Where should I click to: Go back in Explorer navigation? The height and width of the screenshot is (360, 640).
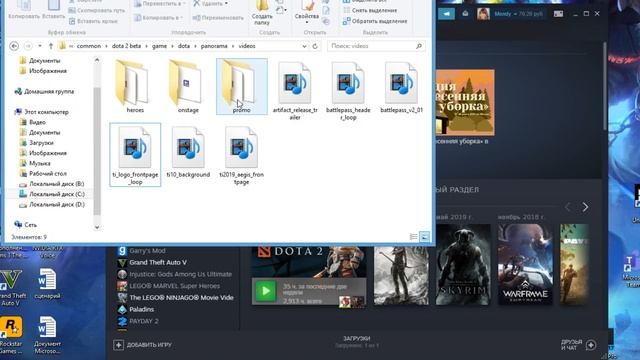(14, 46)
